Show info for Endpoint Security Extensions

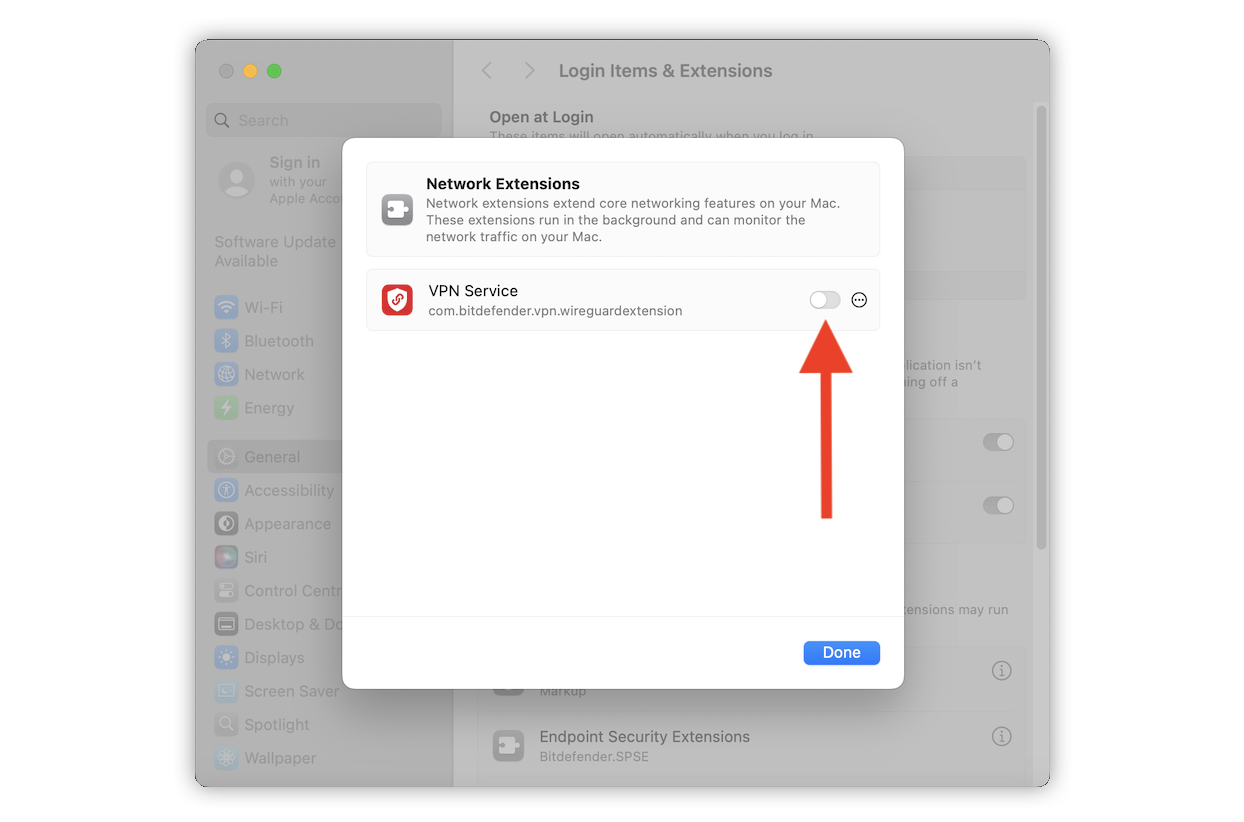pyautogui.click(x=1001, y=736)
